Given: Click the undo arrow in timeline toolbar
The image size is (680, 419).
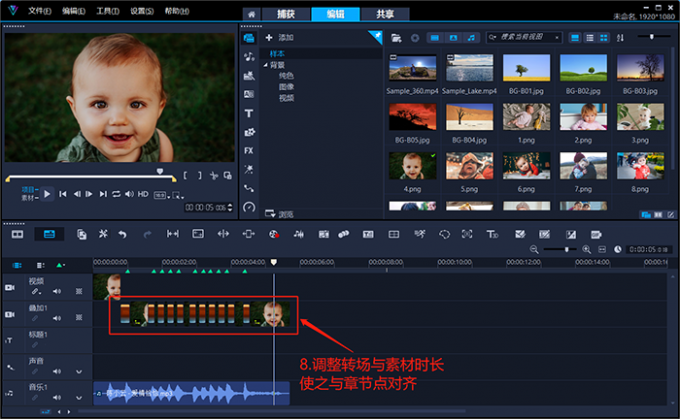Looking at the screenshot, I should 122,234.
